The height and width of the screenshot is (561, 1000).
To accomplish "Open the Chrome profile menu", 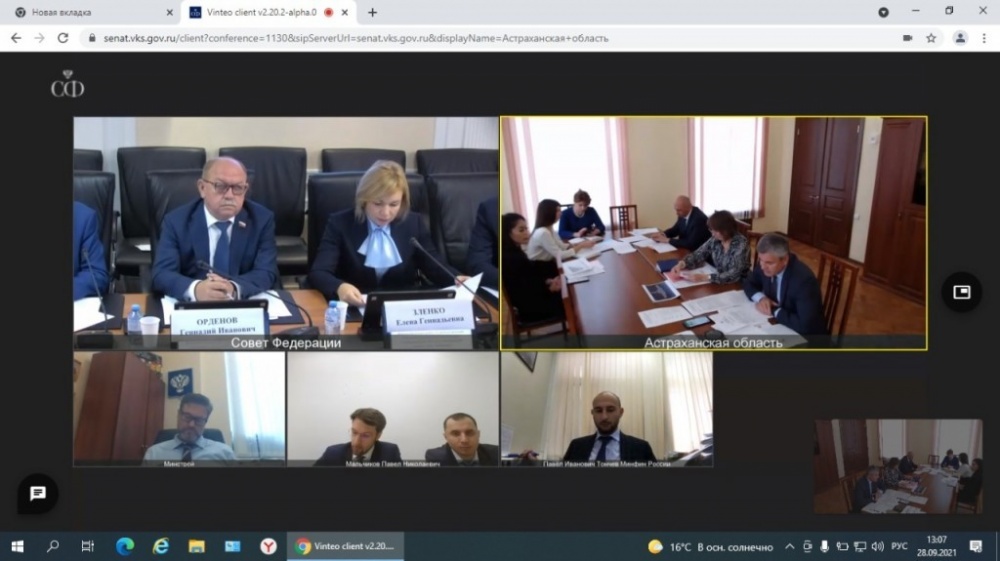I will coord(960,38).
